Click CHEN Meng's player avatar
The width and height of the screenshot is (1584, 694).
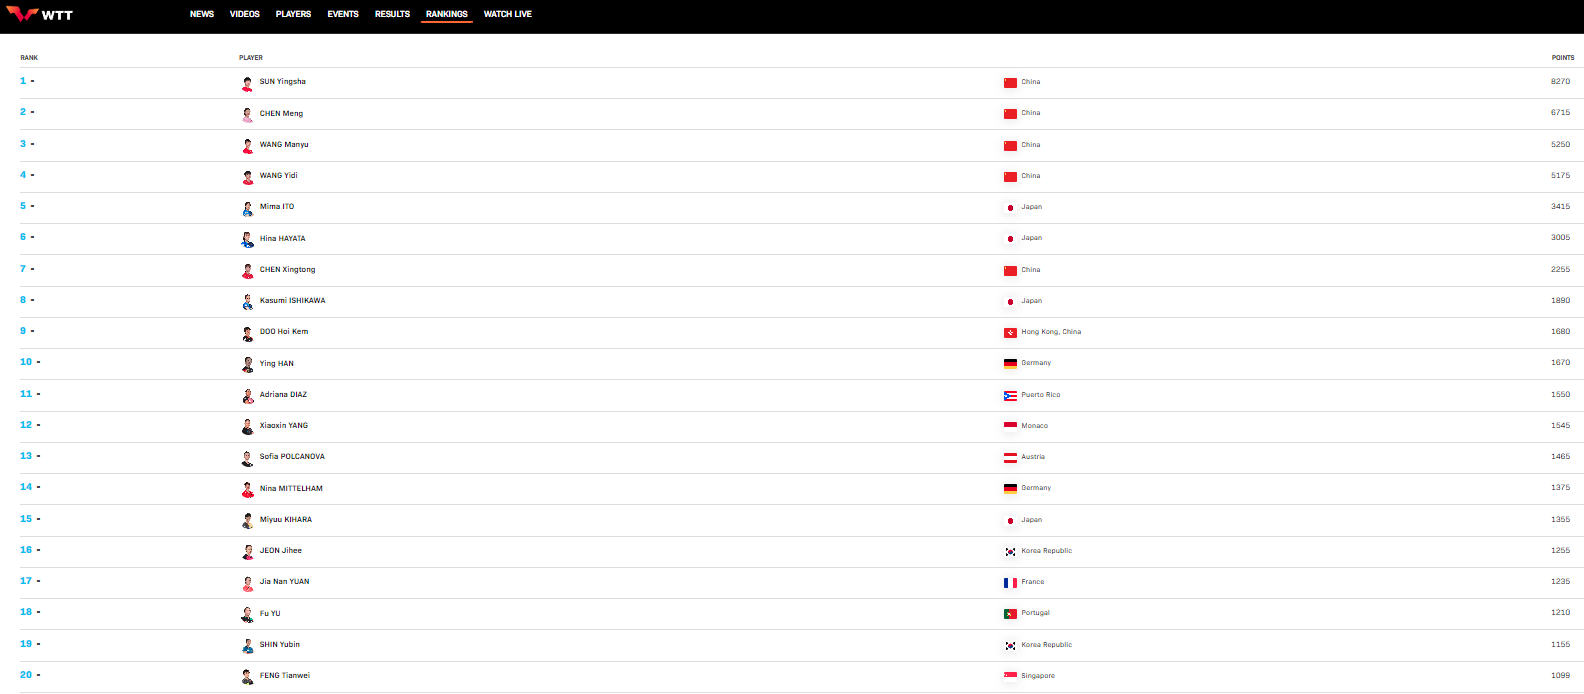[247, 114]
